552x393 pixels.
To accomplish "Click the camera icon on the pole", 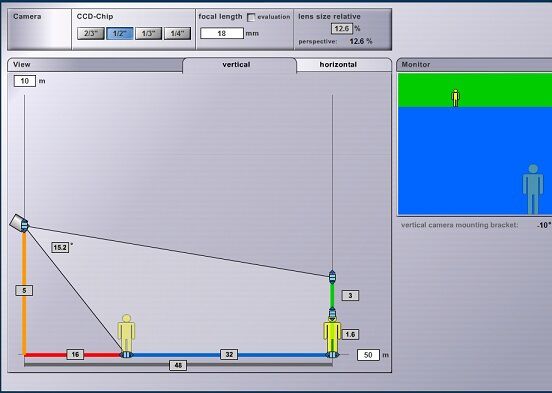I will pyautogui.click(x=16, y=223).
